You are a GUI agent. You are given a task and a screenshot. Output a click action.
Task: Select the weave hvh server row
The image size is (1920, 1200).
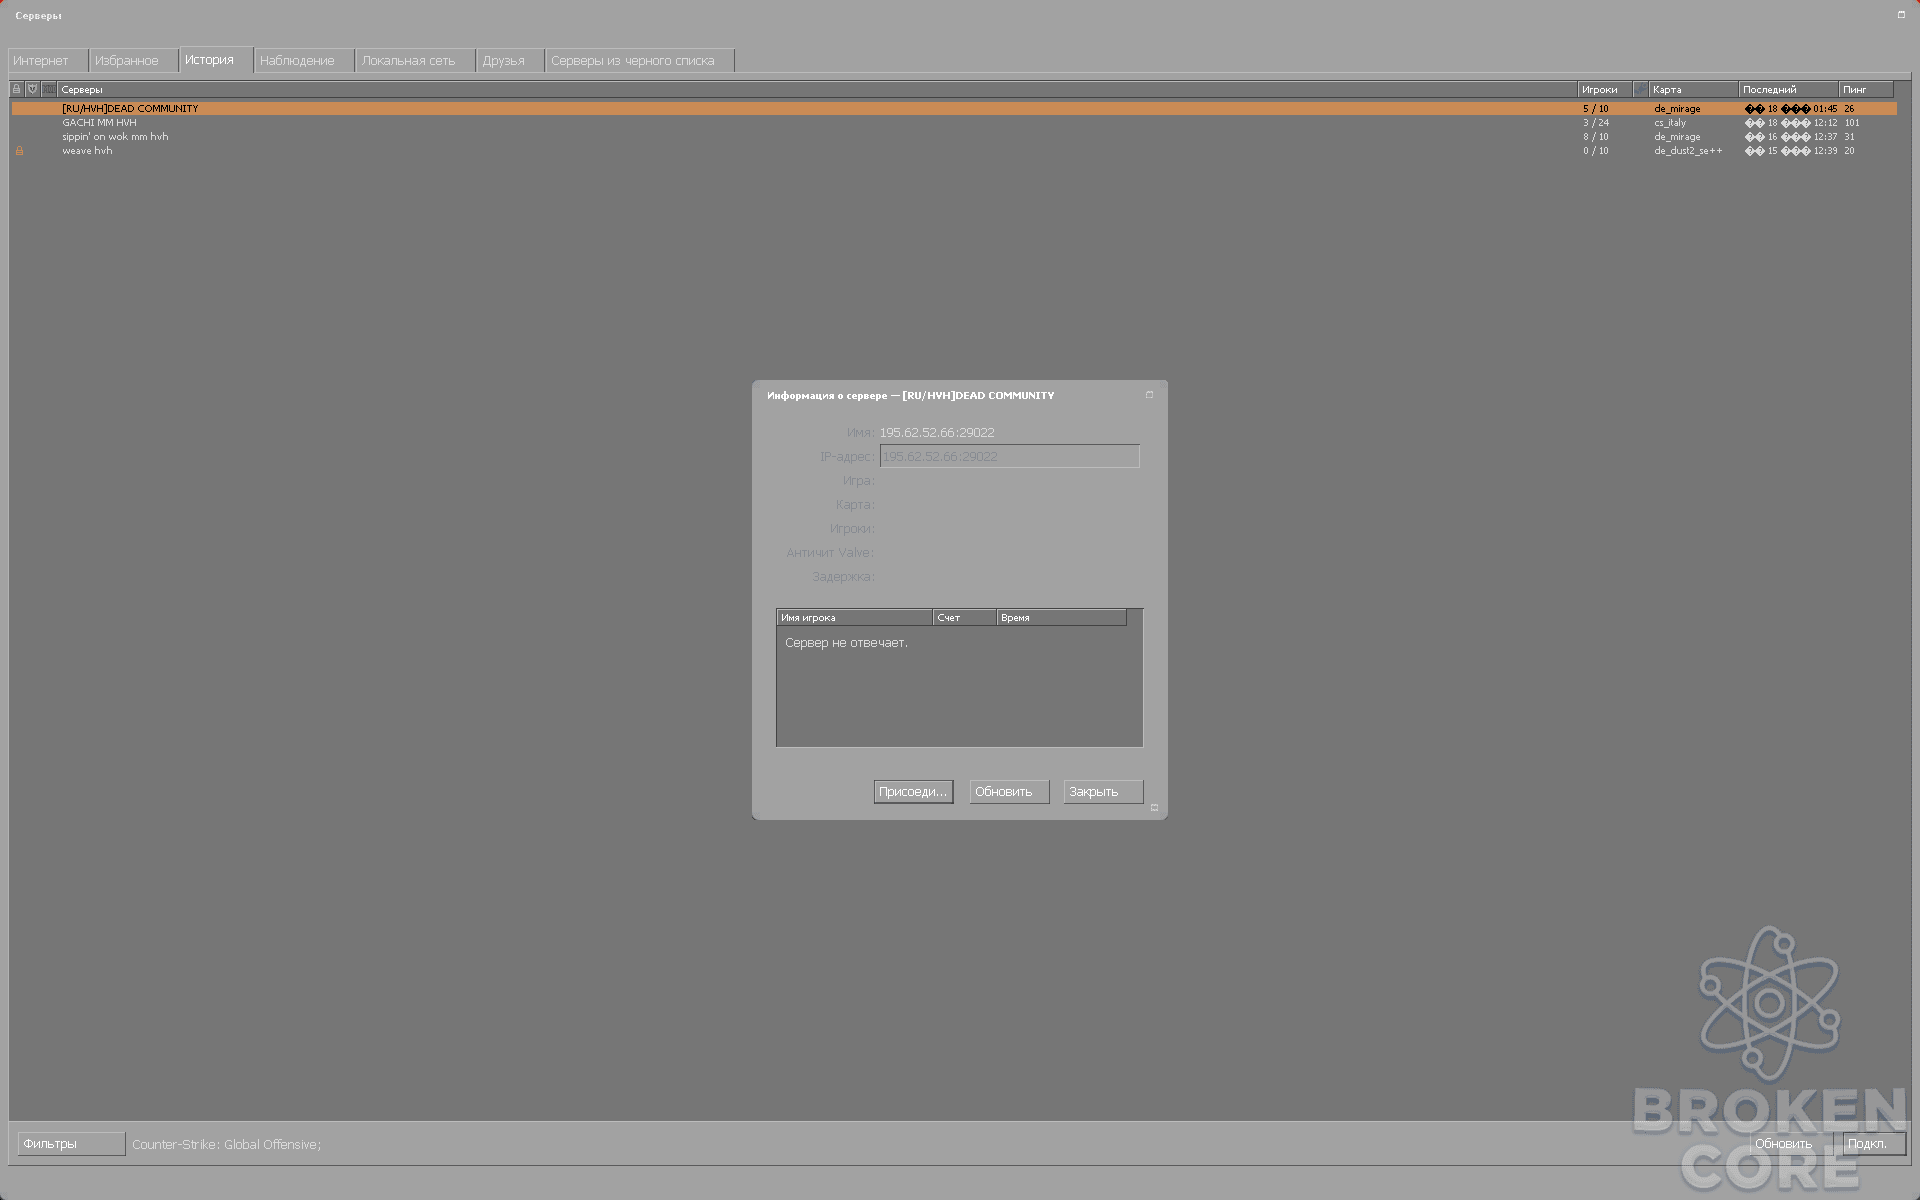953,151
